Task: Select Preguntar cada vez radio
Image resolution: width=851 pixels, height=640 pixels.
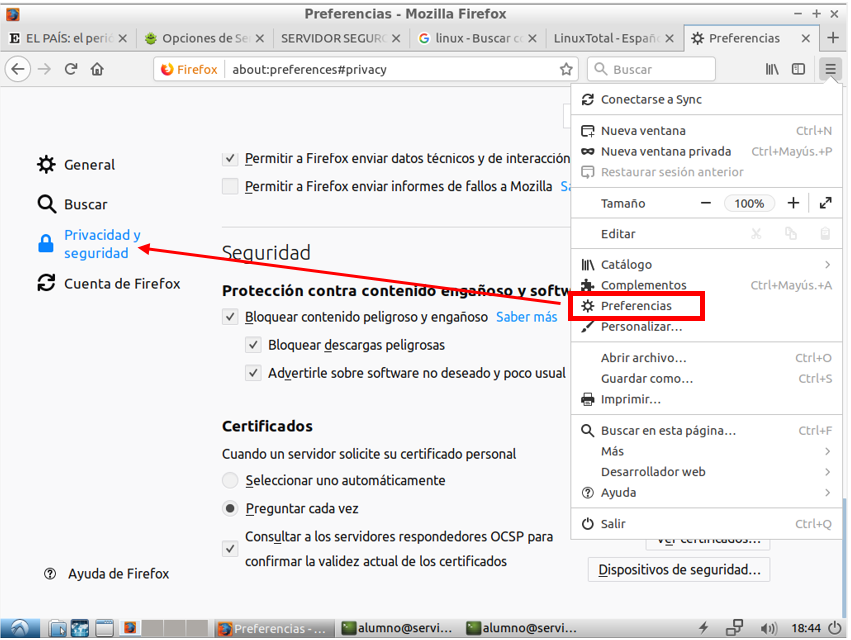Action: [x=230, y=509]
